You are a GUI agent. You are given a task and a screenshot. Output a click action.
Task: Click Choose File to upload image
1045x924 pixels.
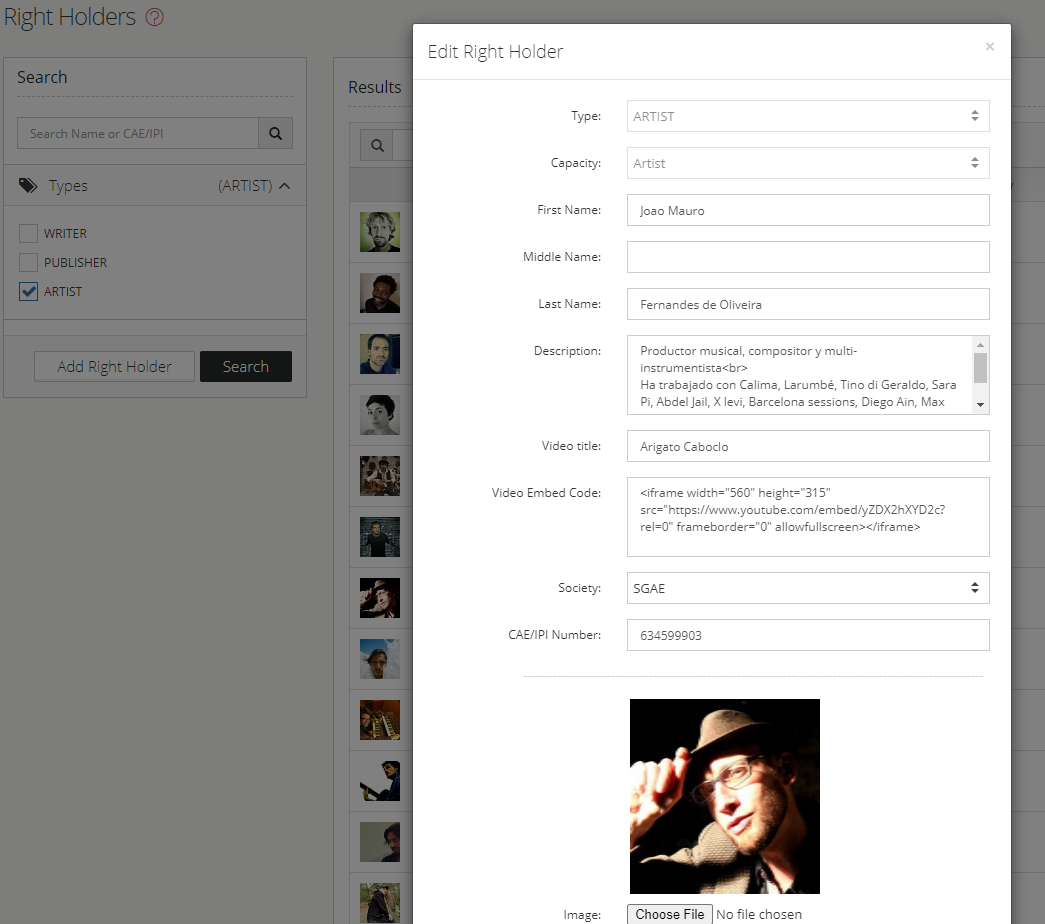click(x=670, y=914)
